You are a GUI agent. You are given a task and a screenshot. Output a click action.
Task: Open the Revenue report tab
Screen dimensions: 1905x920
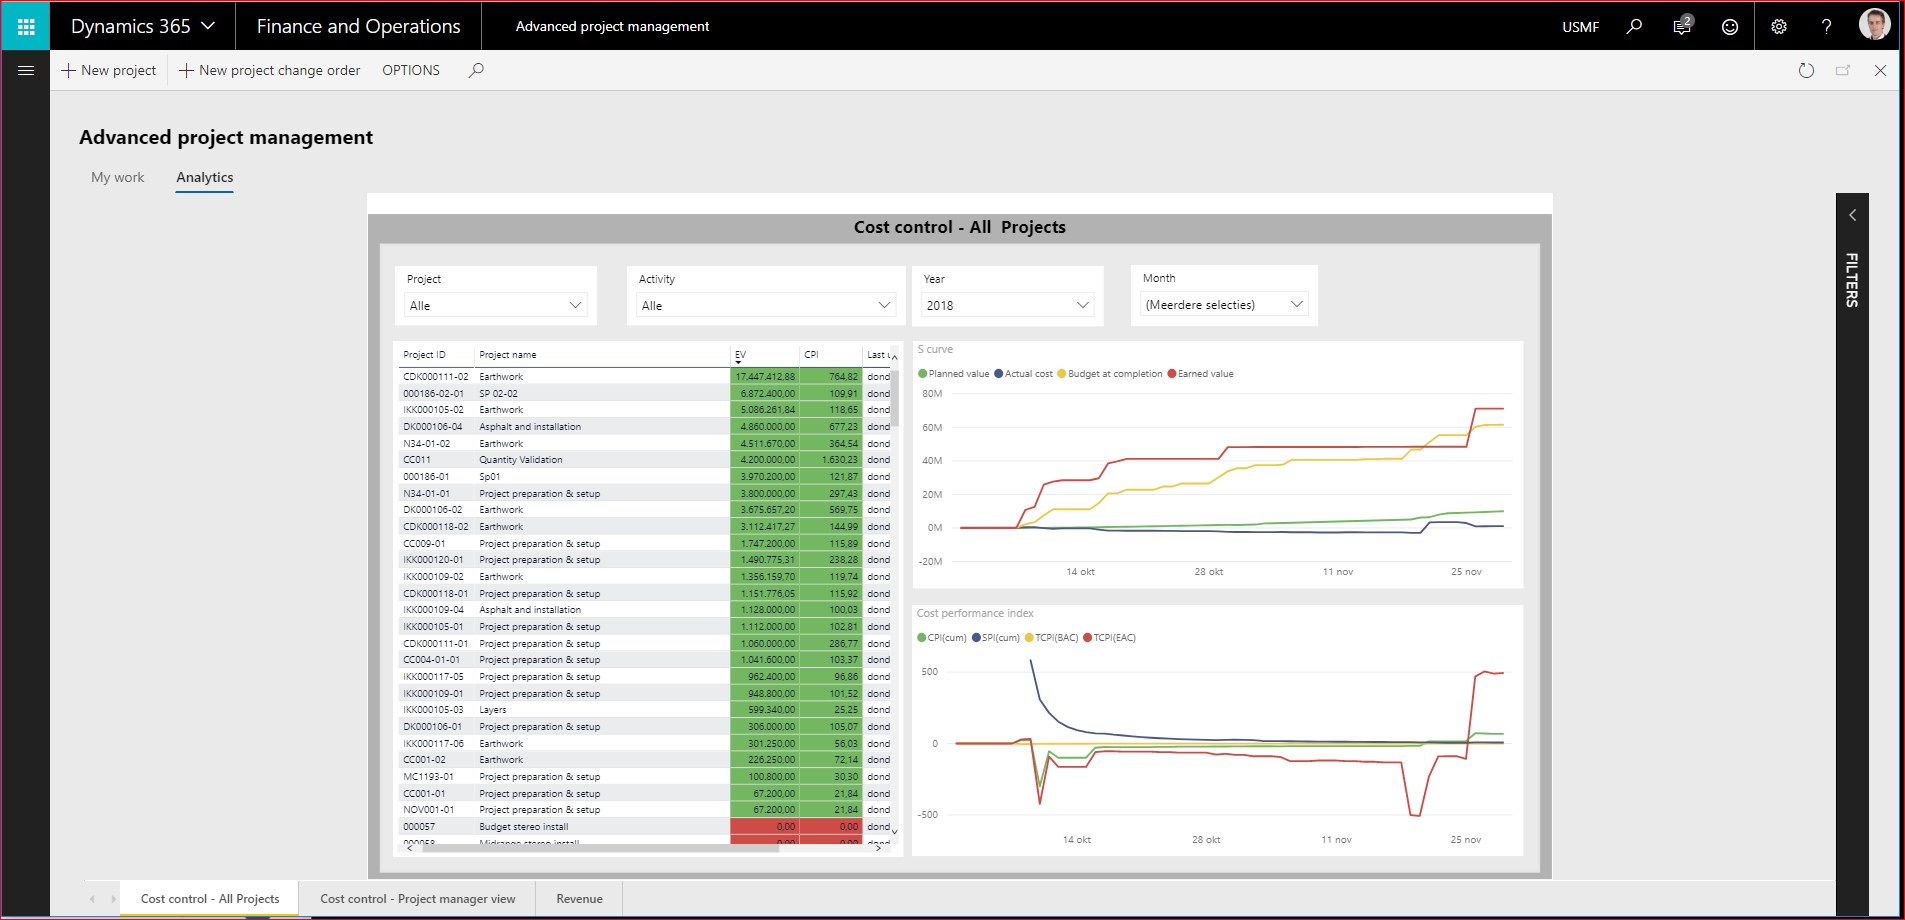[x=580, y=898]
